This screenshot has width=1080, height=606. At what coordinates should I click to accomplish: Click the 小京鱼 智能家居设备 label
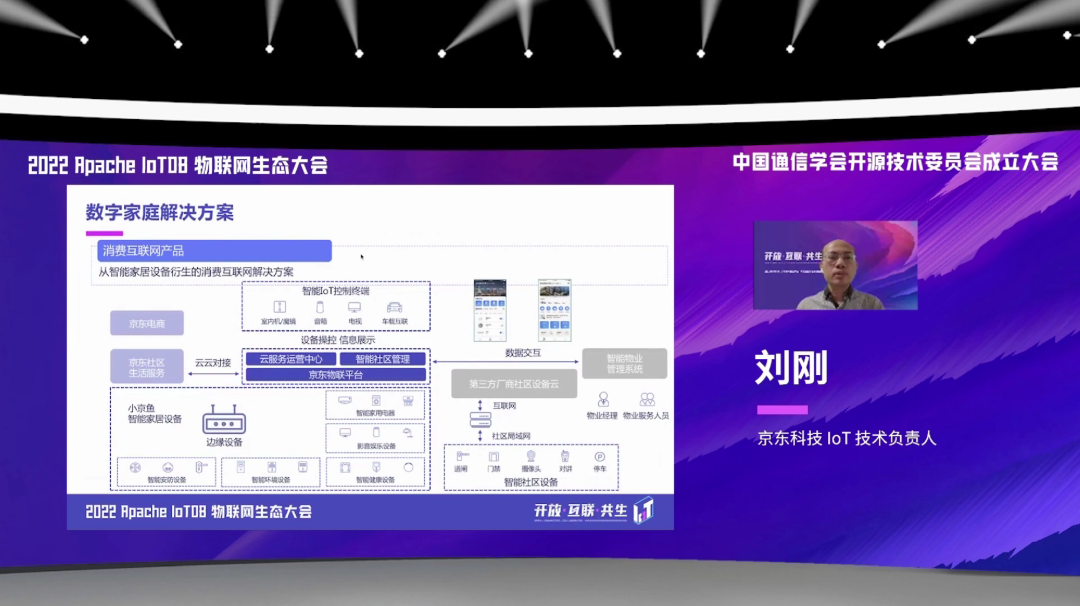155,413
